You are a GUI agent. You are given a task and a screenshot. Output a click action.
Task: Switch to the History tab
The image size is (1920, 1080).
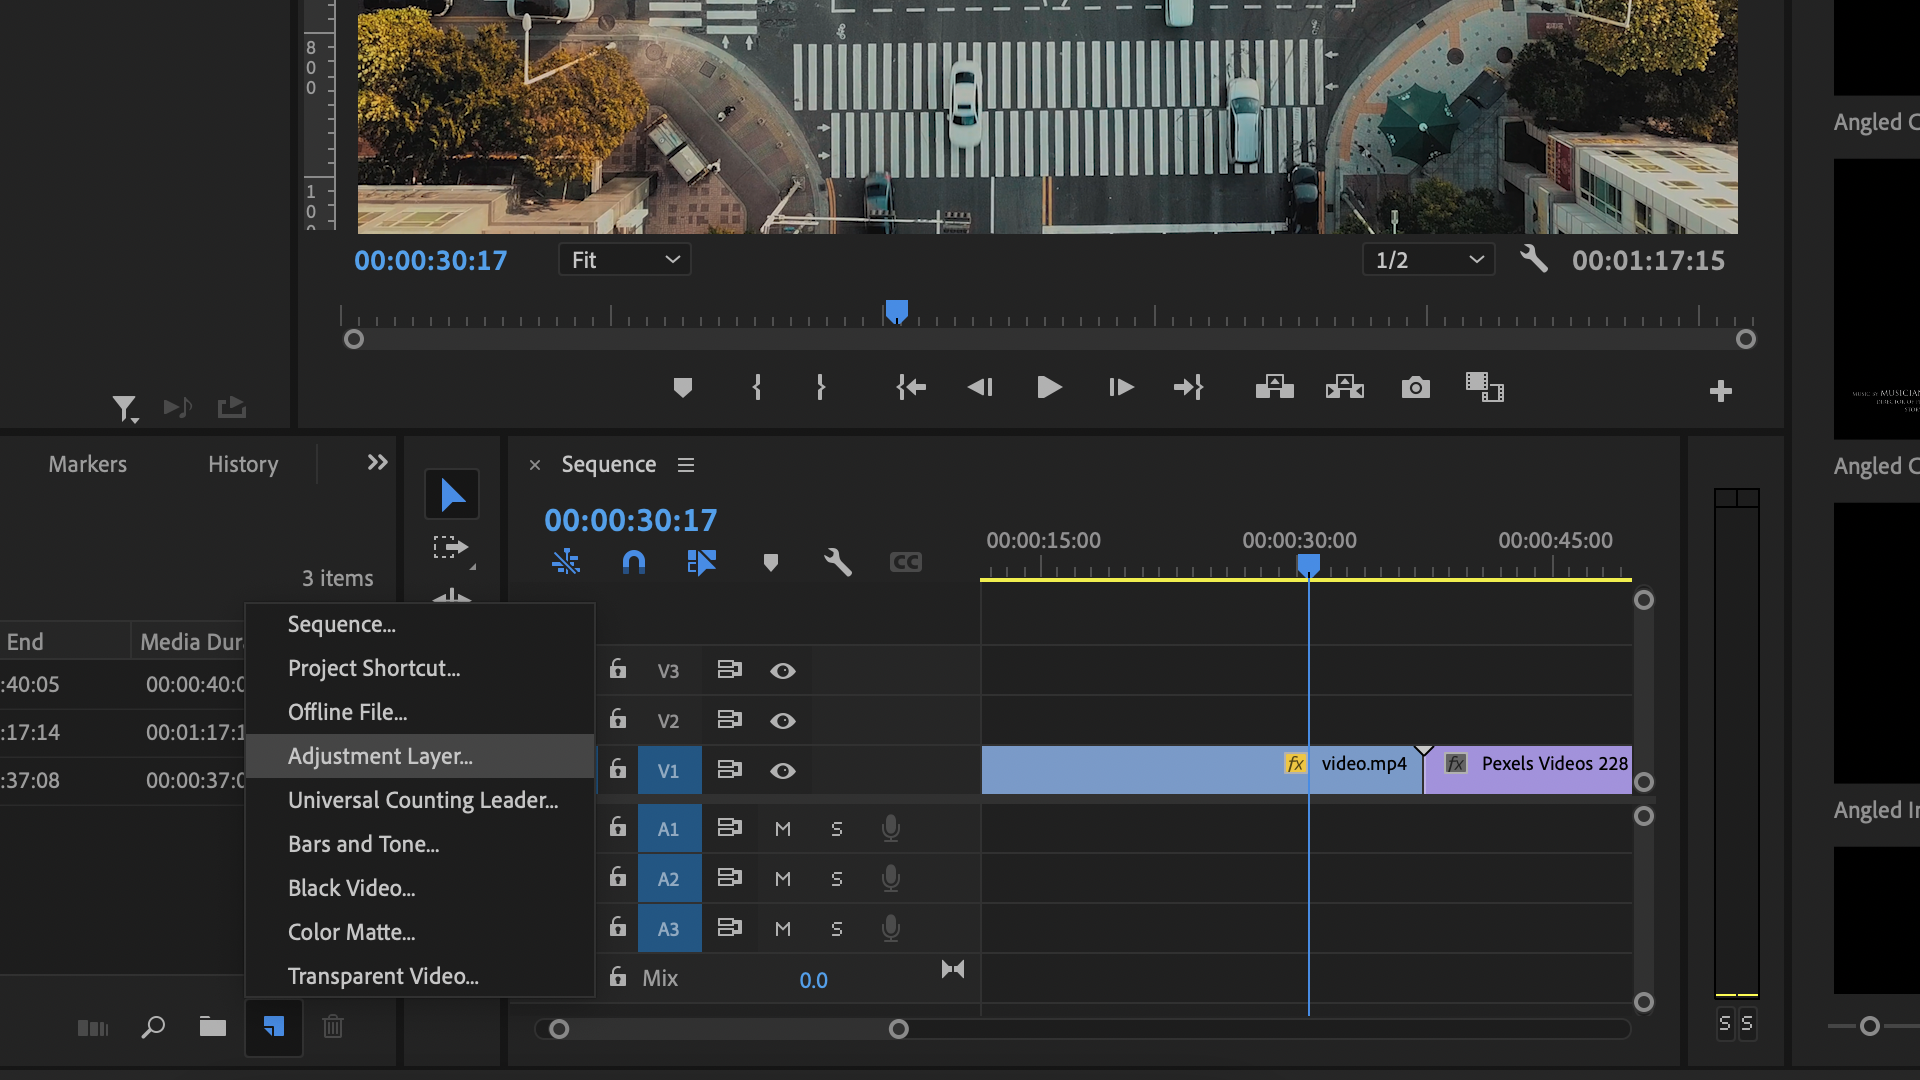tap(242, 464)
